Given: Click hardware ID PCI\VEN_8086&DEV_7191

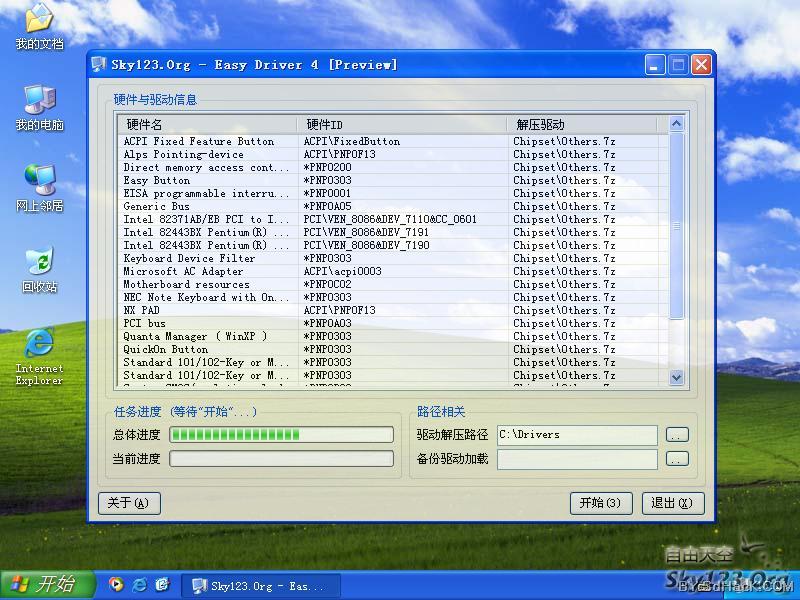Looking at the screenshot, I should click(x=366, y=233).
